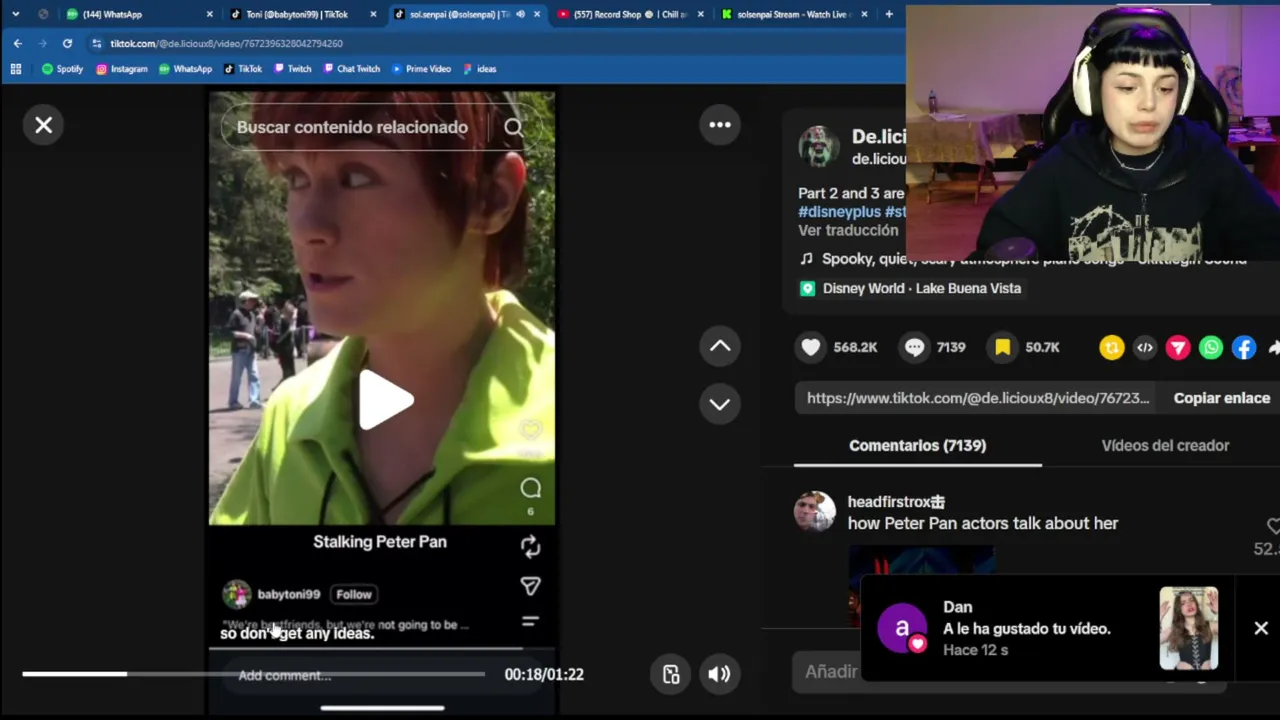Image resolution: width=1280 pixels, height=720 pixels.
Task: Click the search magnifier in the video search bar
Action: click(x=514, y=127)
